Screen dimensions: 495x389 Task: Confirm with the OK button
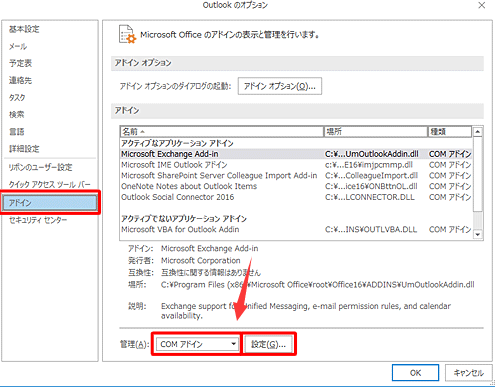click(415, 373)
